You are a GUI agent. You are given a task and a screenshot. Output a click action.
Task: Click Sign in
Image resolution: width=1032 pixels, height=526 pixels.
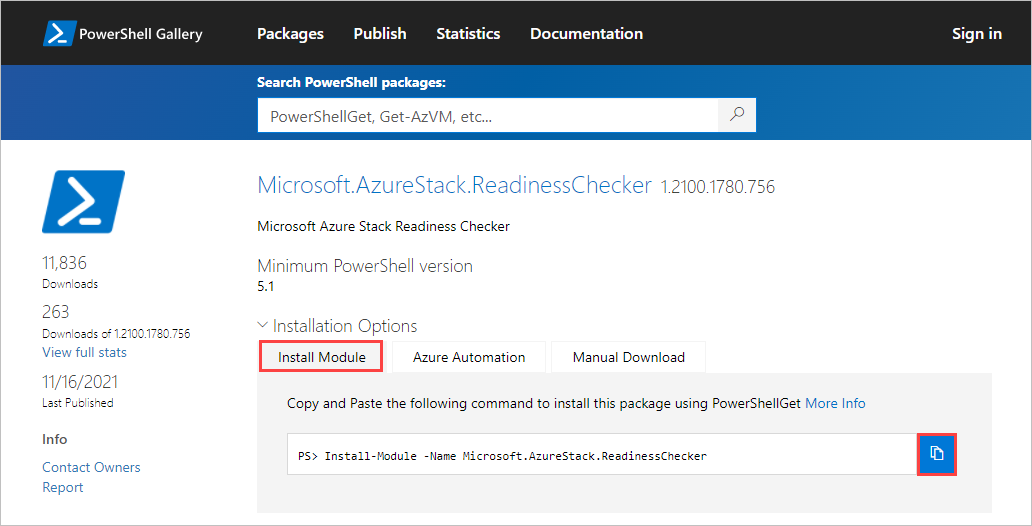(x=976, y=33)
